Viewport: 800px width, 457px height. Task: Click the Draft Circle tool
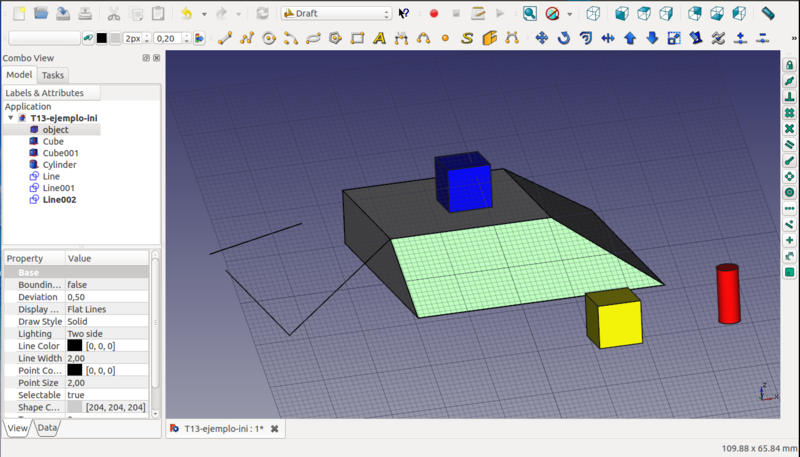[269, 38]
